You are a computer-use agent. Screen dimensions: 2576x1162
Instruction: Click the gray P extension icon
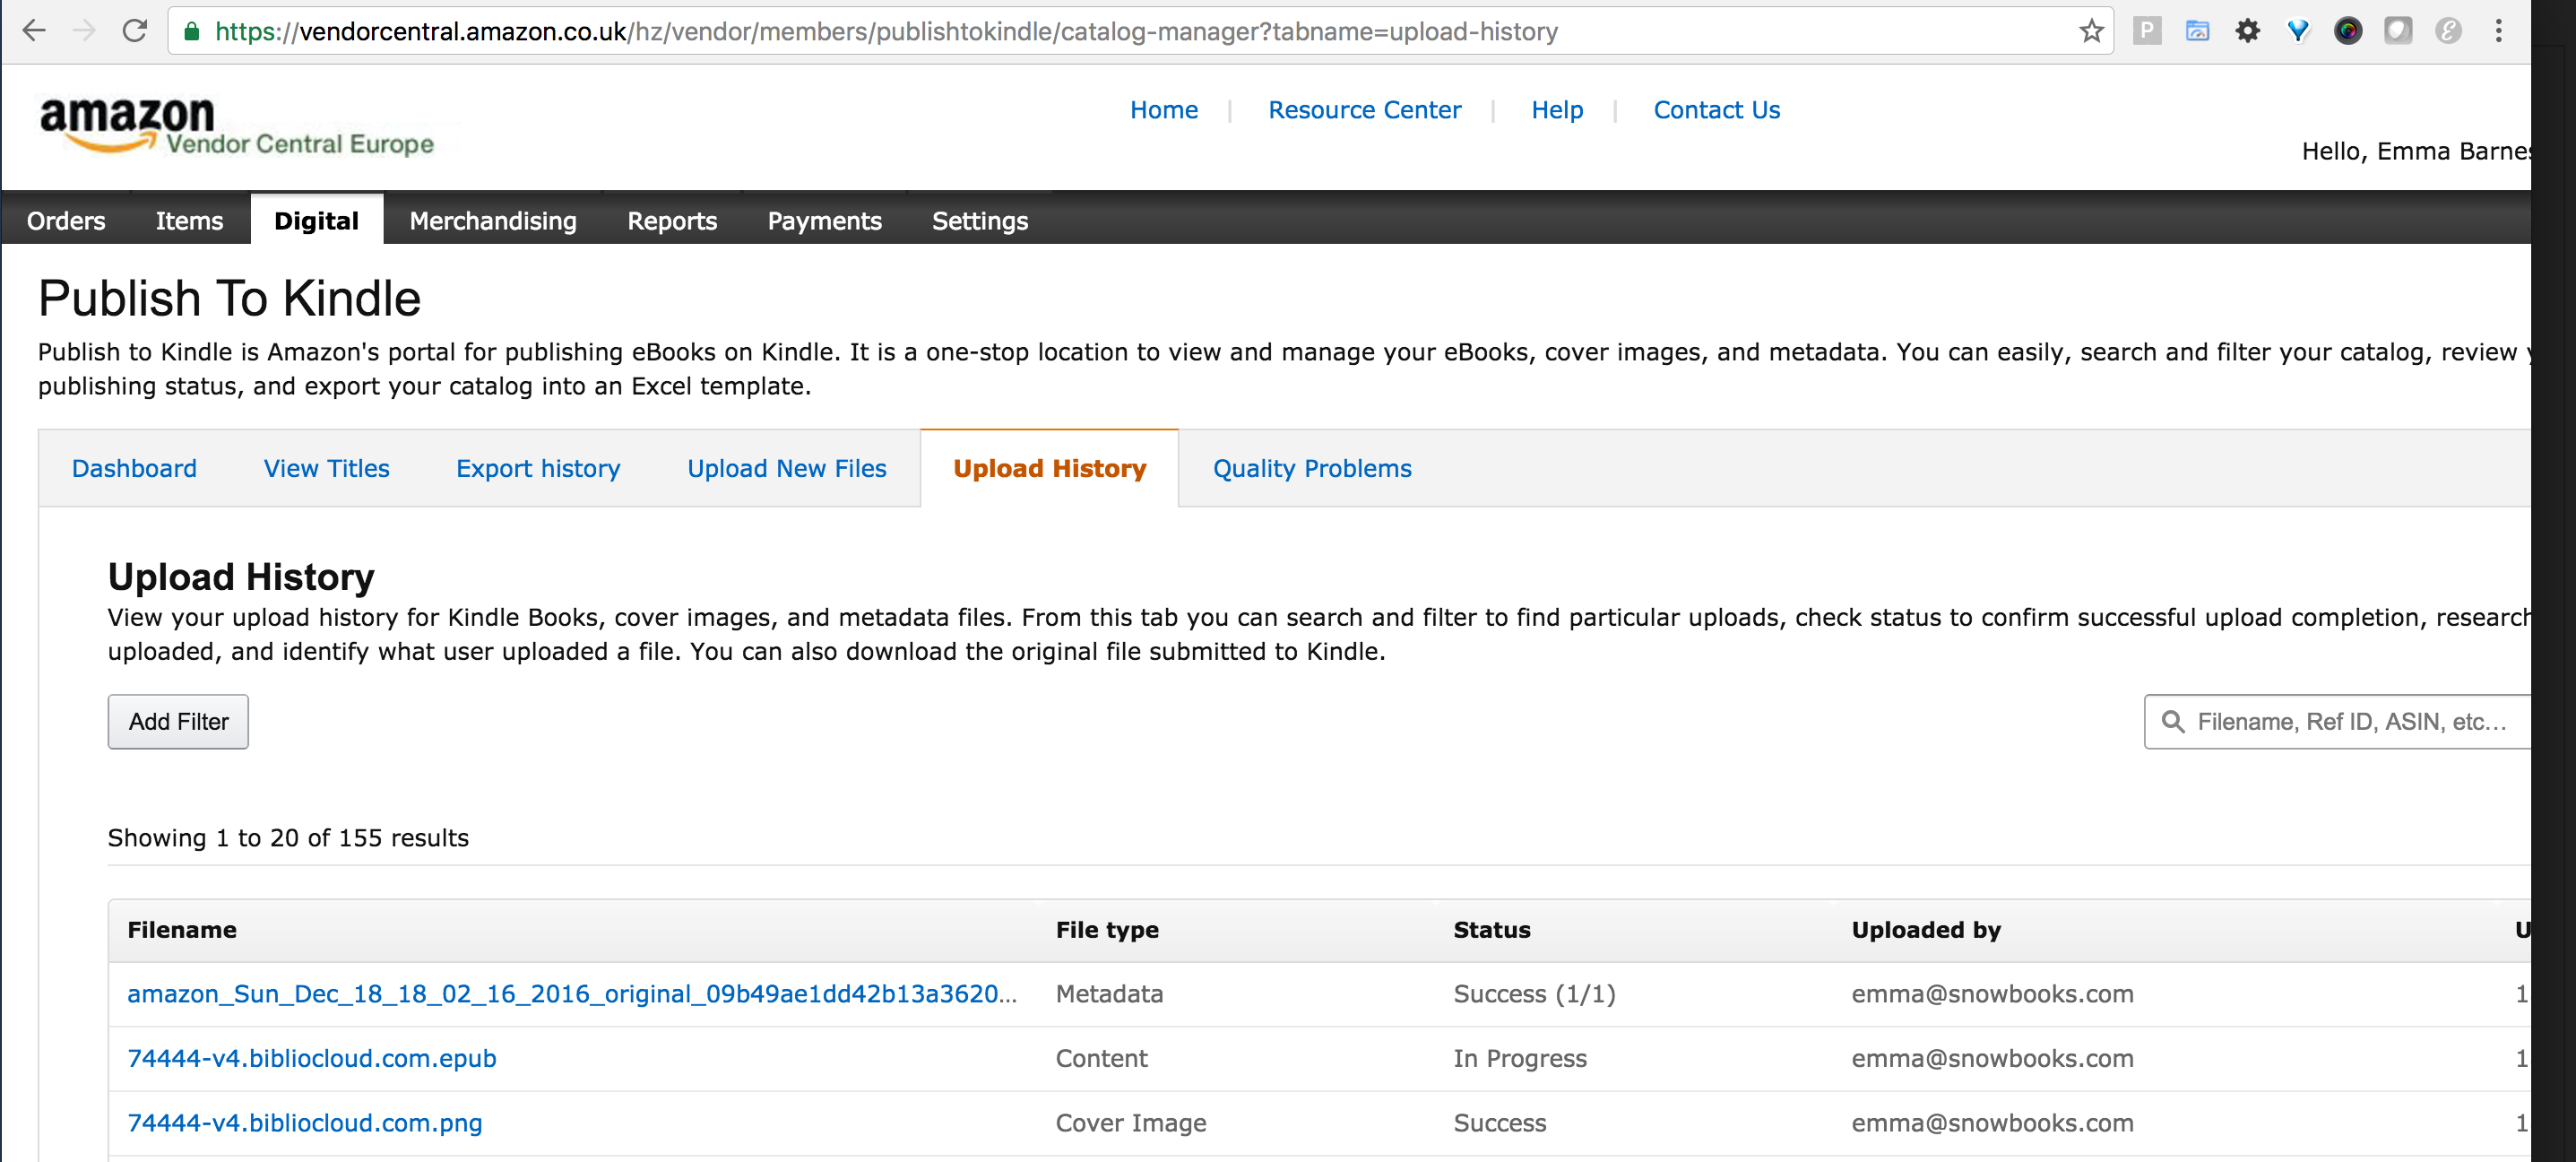(2146, 31)
